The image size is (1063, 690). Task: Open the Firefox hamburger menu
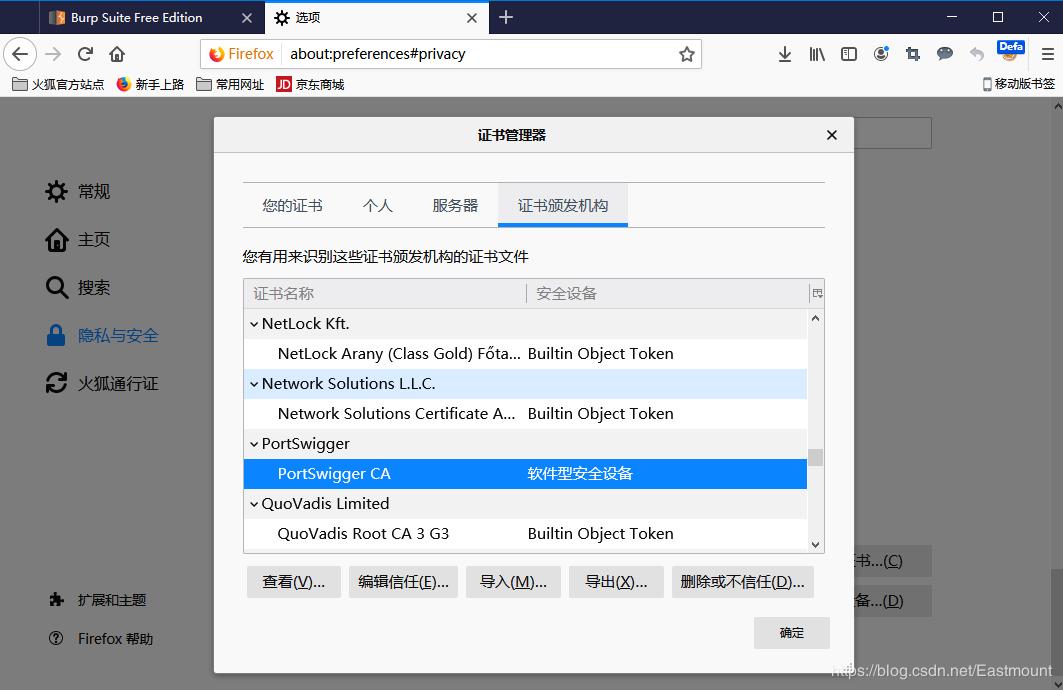1046,54
